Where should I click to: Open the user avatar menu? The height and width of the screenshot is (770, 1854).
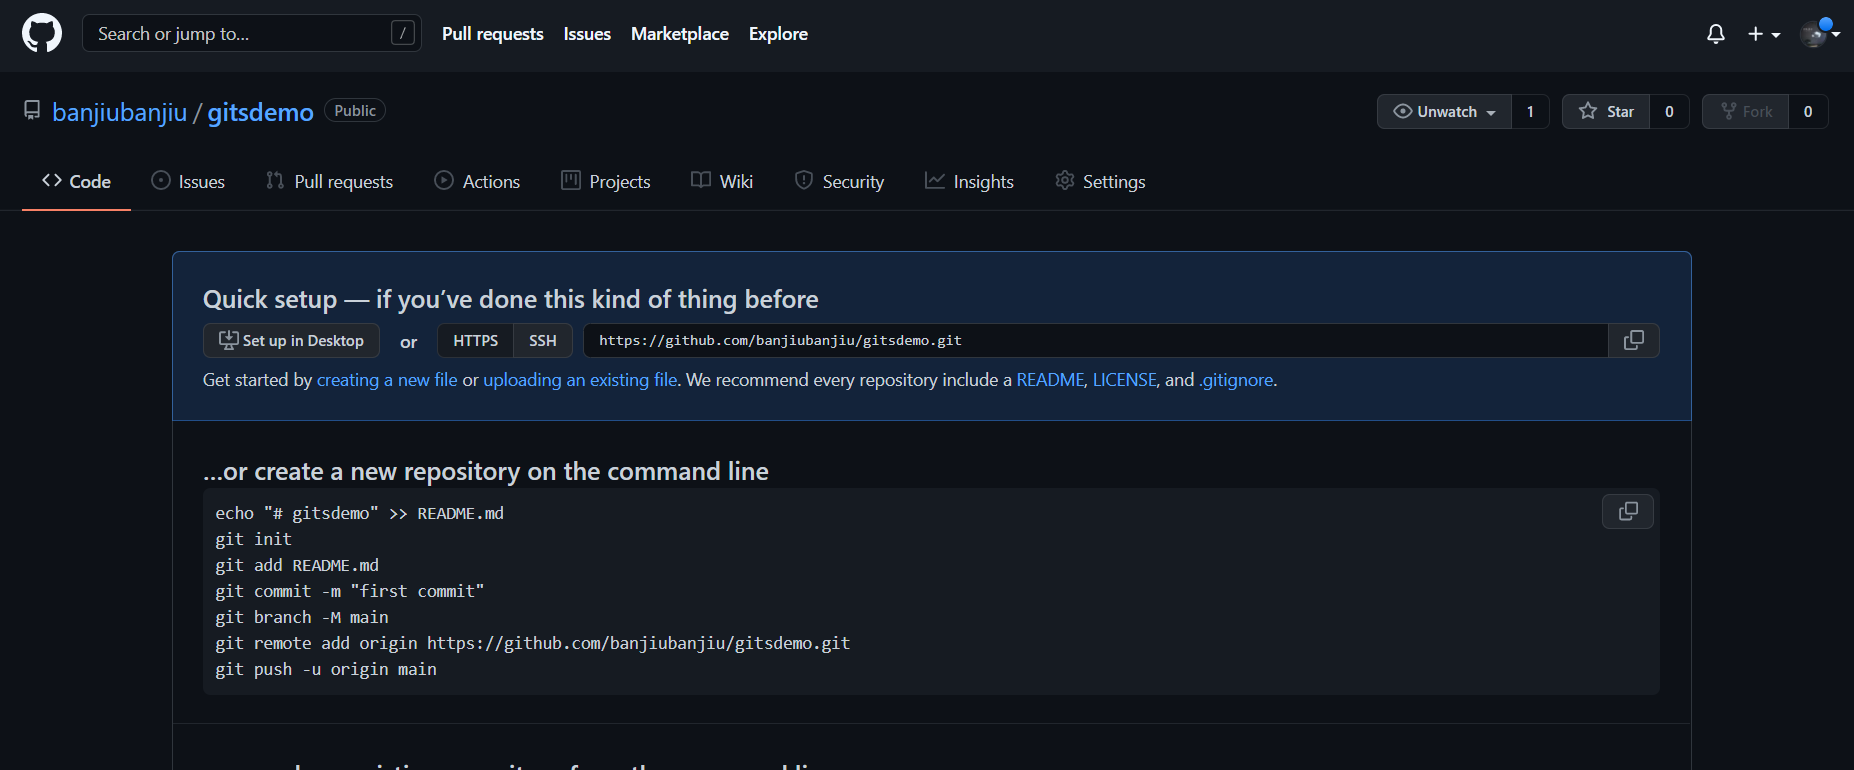[1820, 33]
